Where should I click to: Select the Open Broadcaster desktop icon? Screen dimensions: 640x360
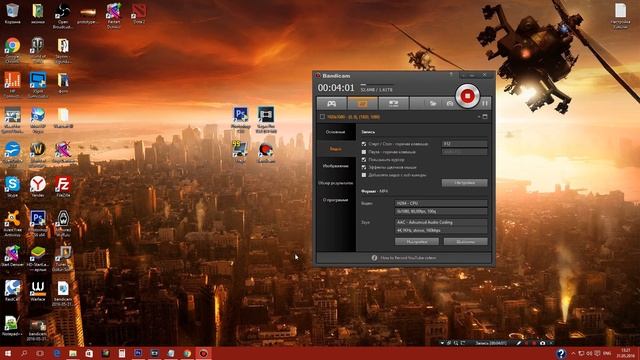[62, 16]
